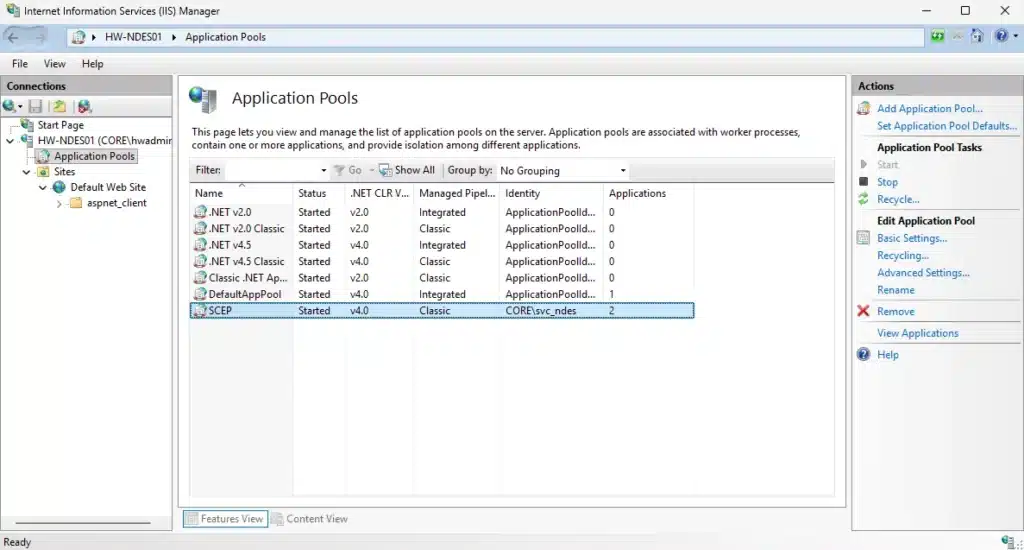Click the Up folder icon in Connections toolbar
Screen dimensions: 1024x550
59,106
